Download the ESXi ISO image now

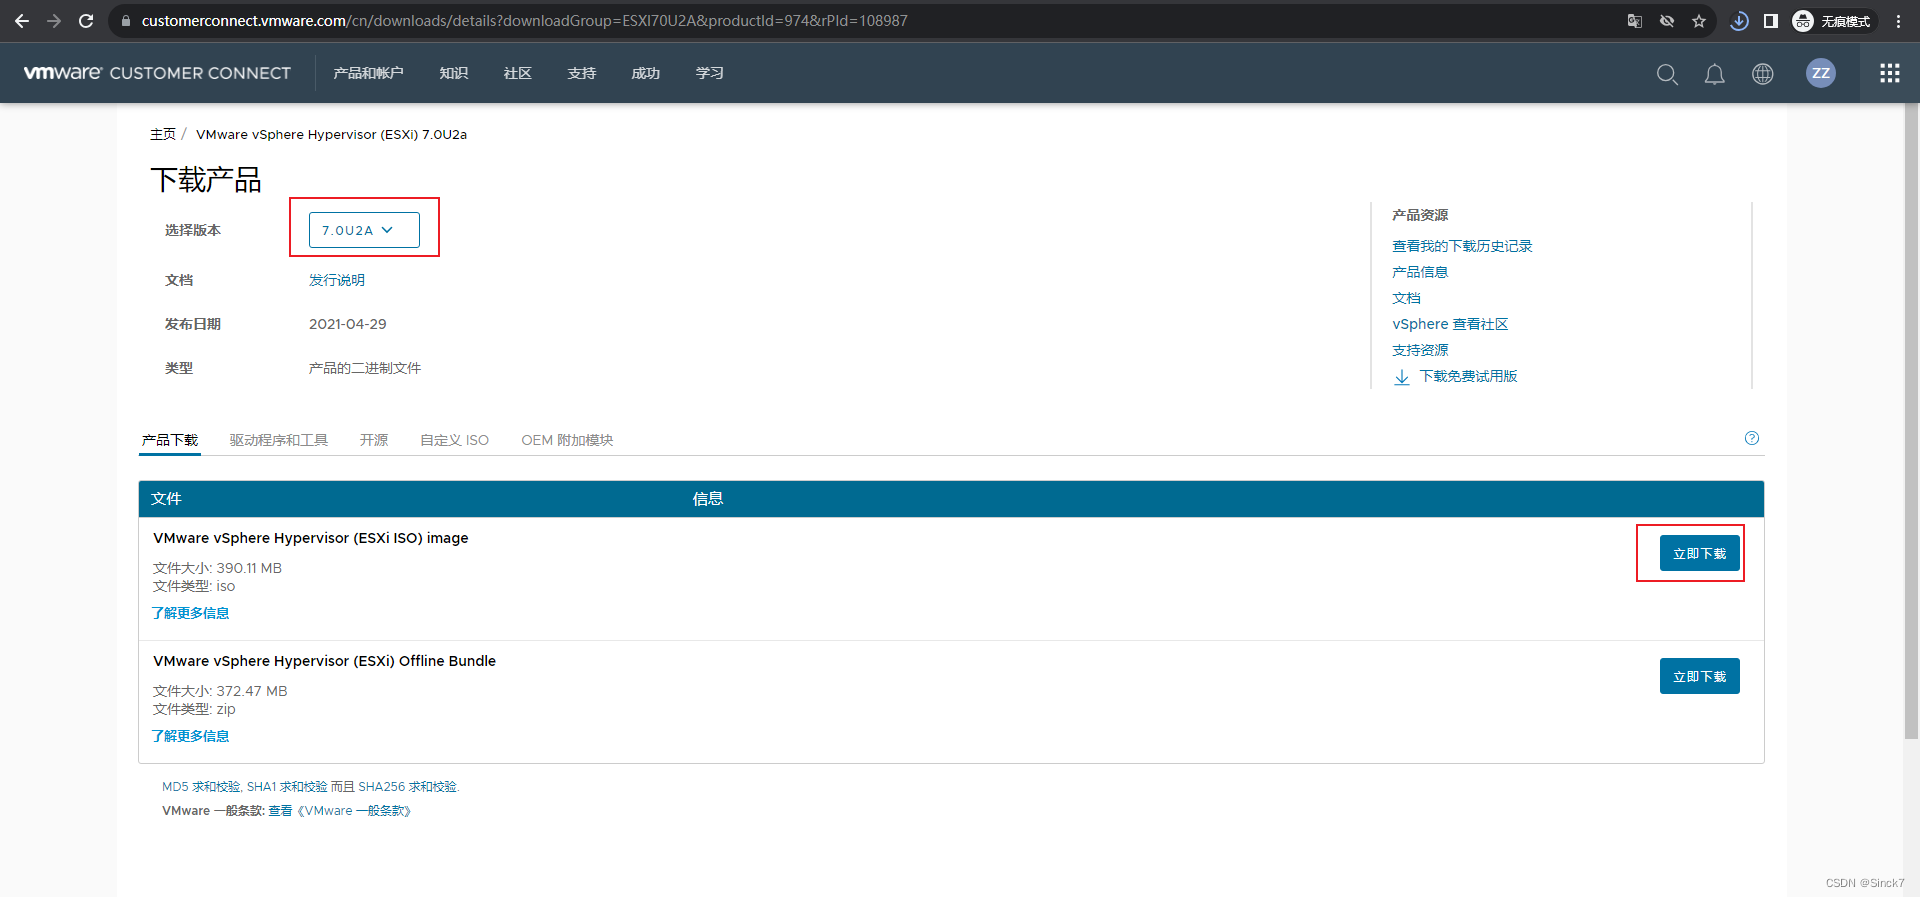[1700, 553]
